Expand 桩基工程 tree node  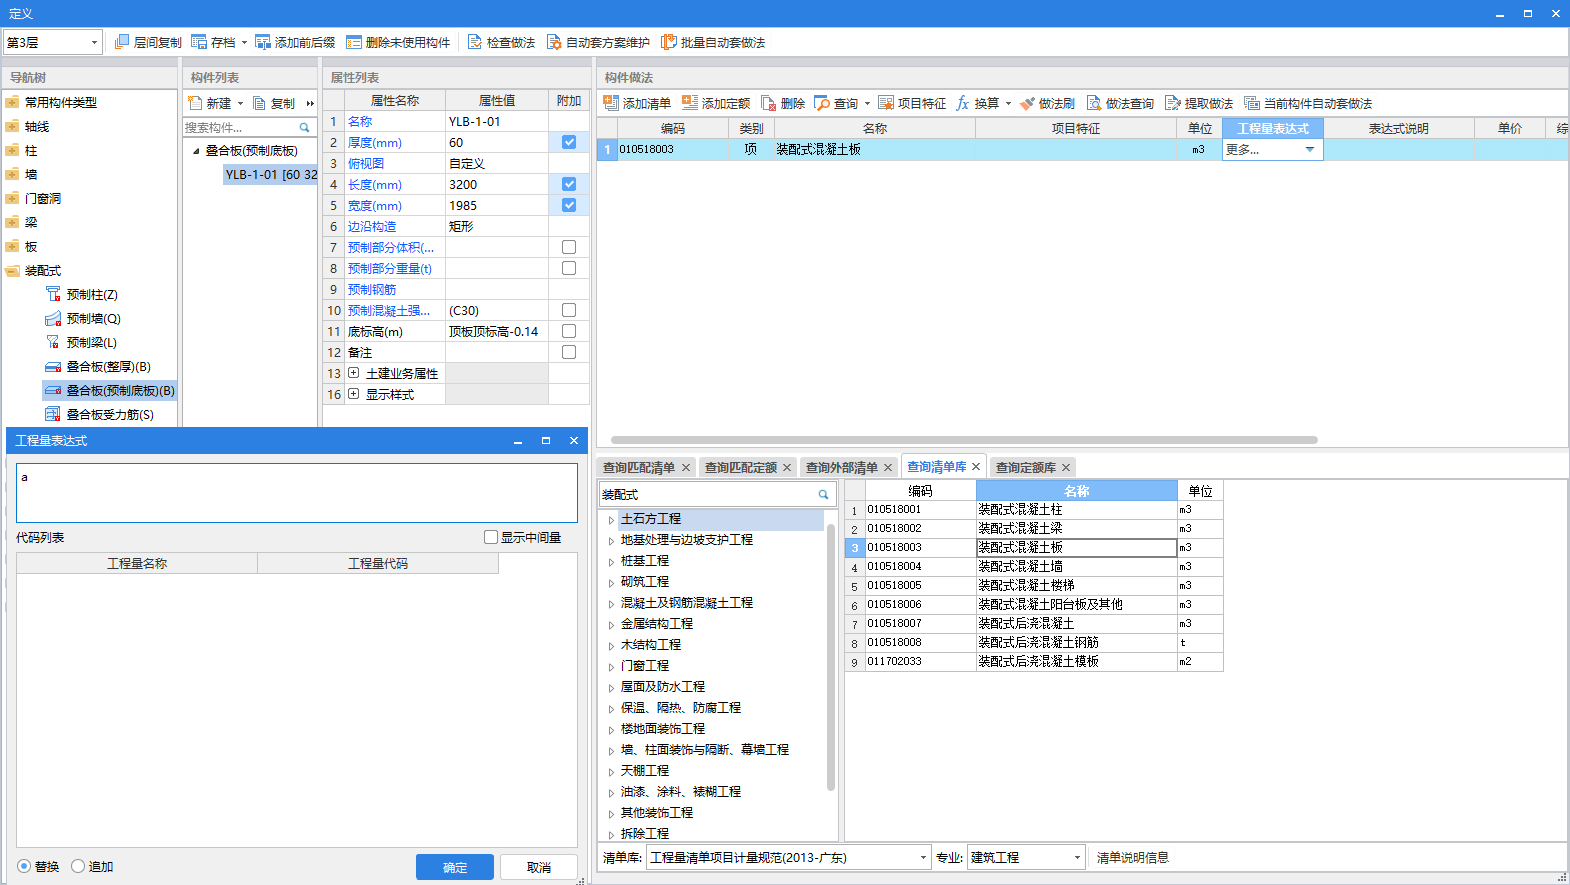[611, 562]
